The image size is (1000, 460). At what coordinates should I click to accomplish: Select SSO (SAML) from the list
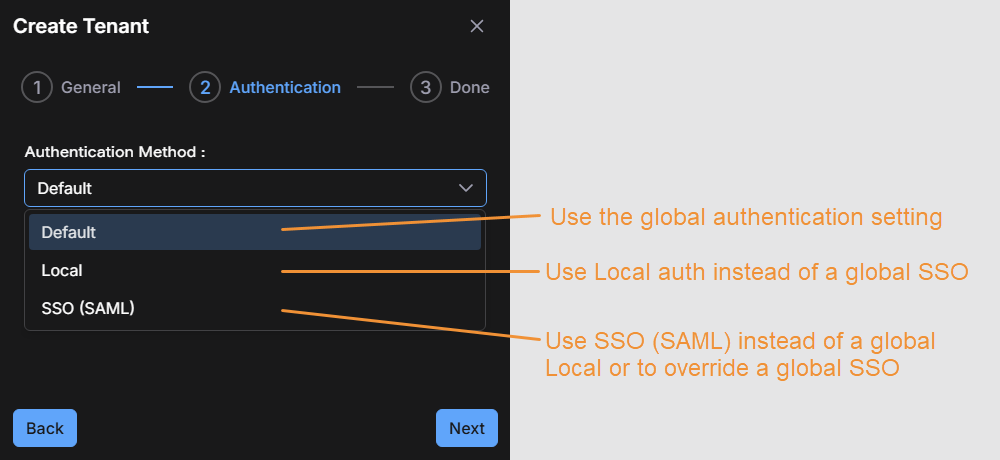pos(88,309)
